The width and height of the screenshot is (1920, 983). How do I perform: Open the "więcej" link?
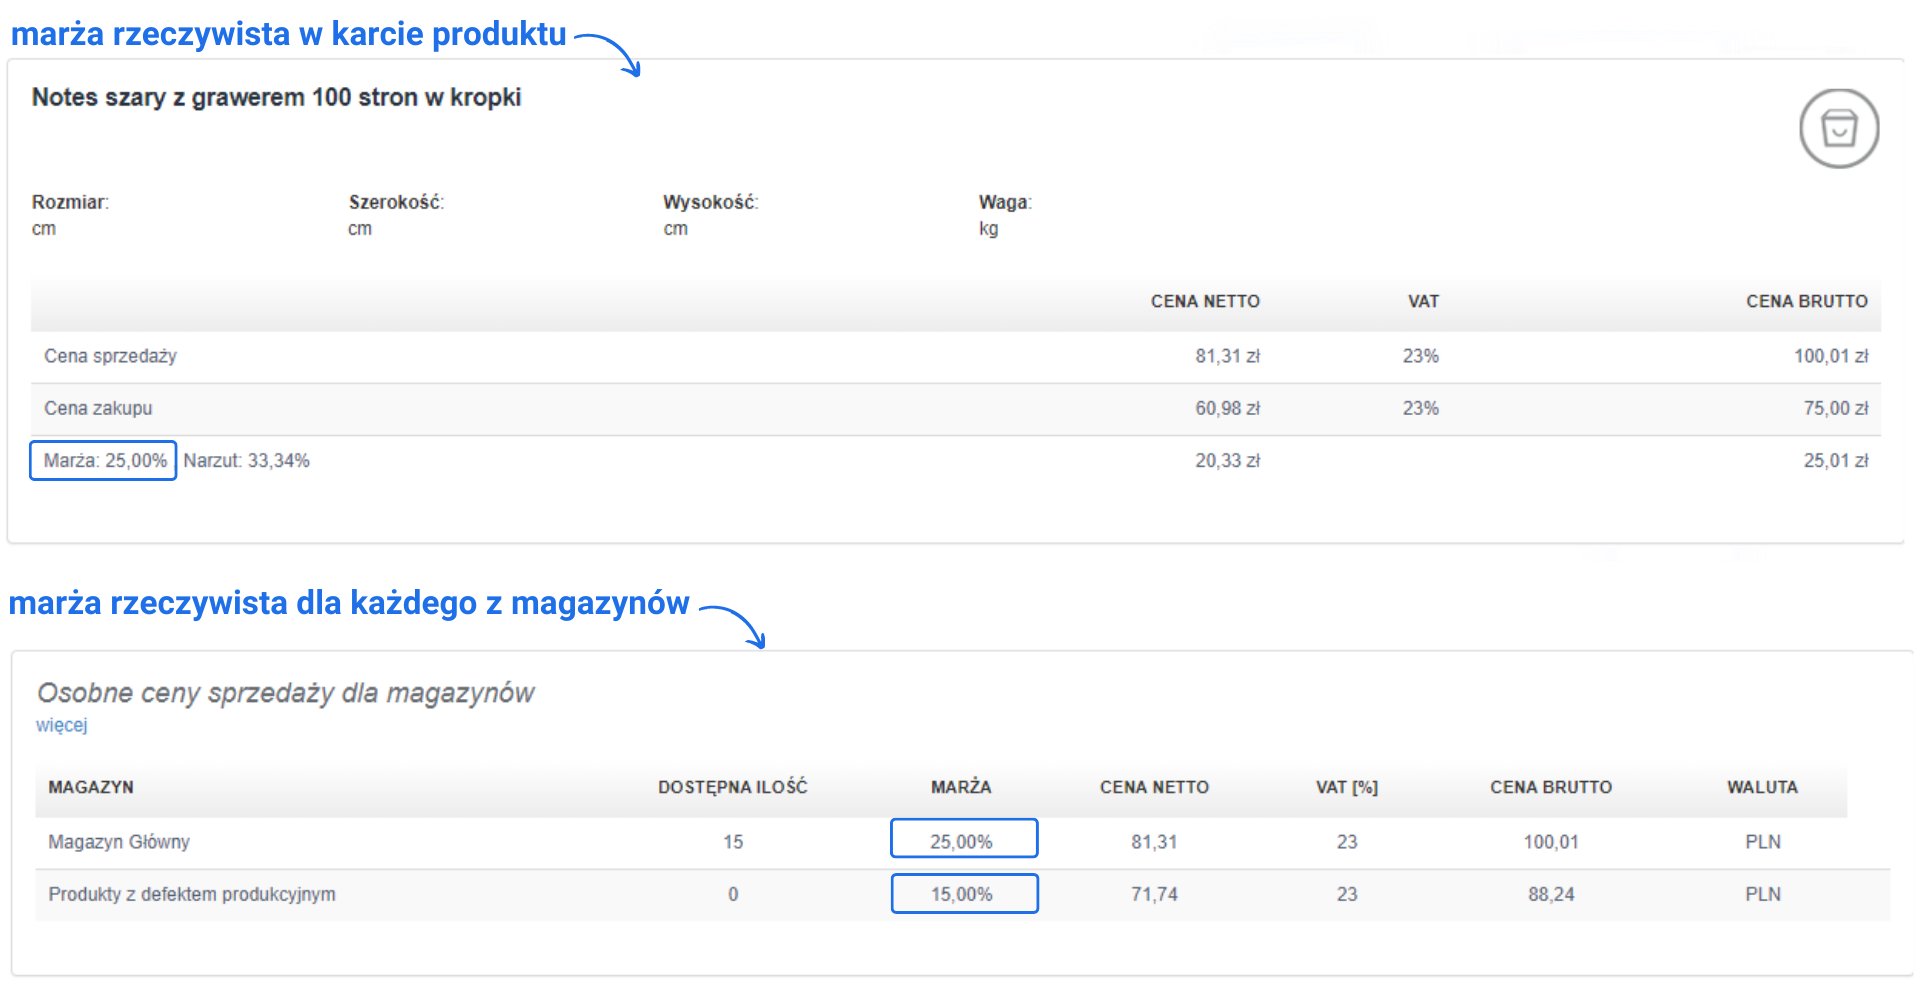pyautogui.click(x=62, y=725)
